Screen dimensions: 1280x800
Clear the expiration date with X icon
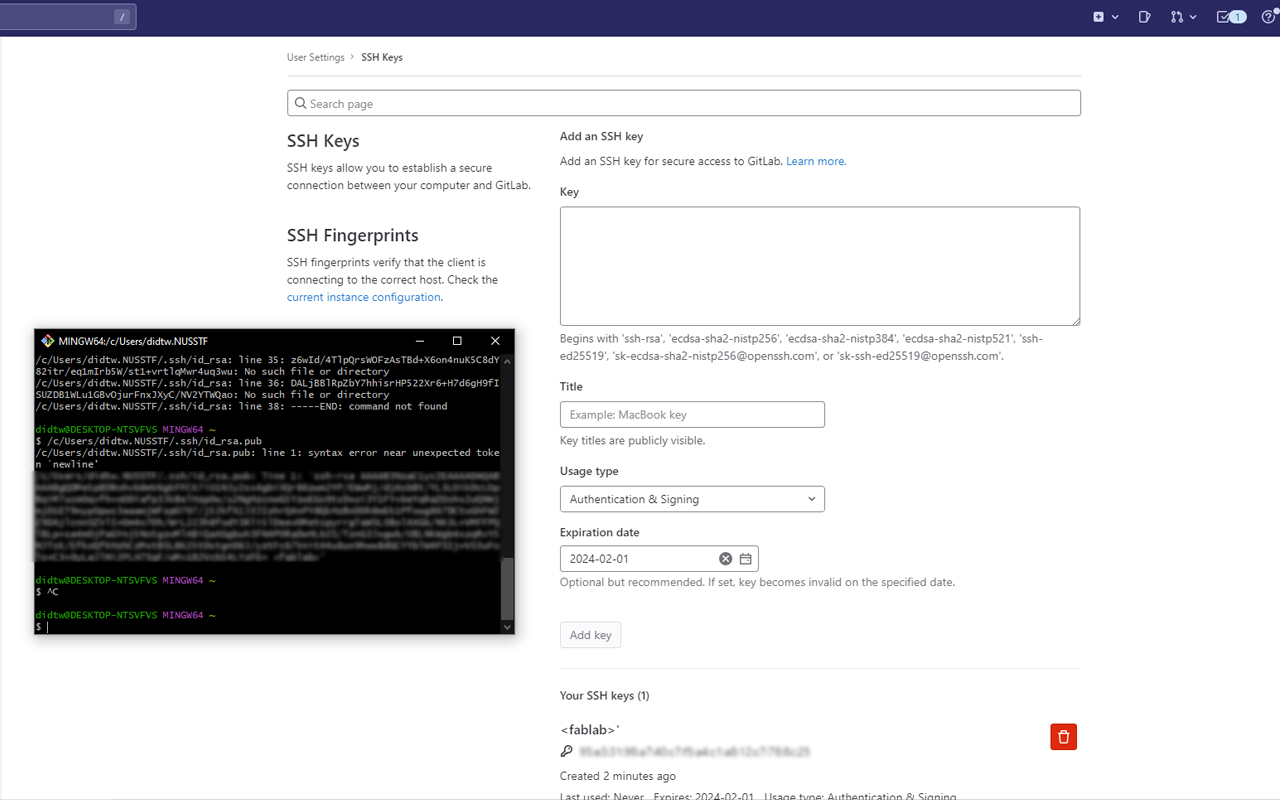[726, 559]
